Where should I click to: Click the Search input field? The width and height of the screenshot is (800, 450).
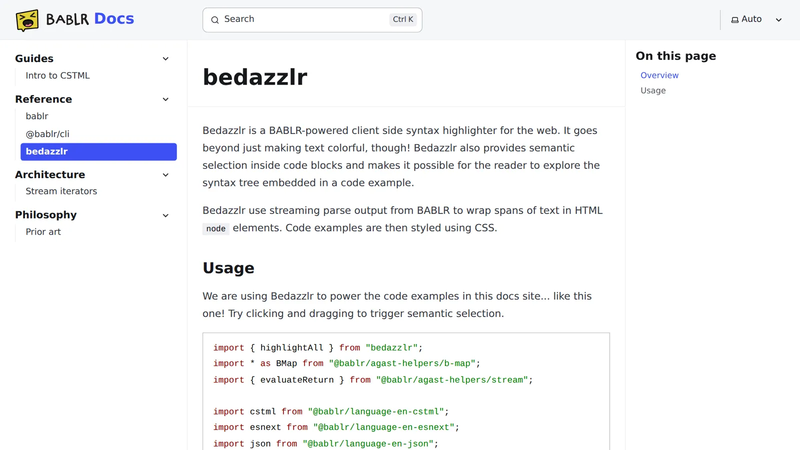312,20
